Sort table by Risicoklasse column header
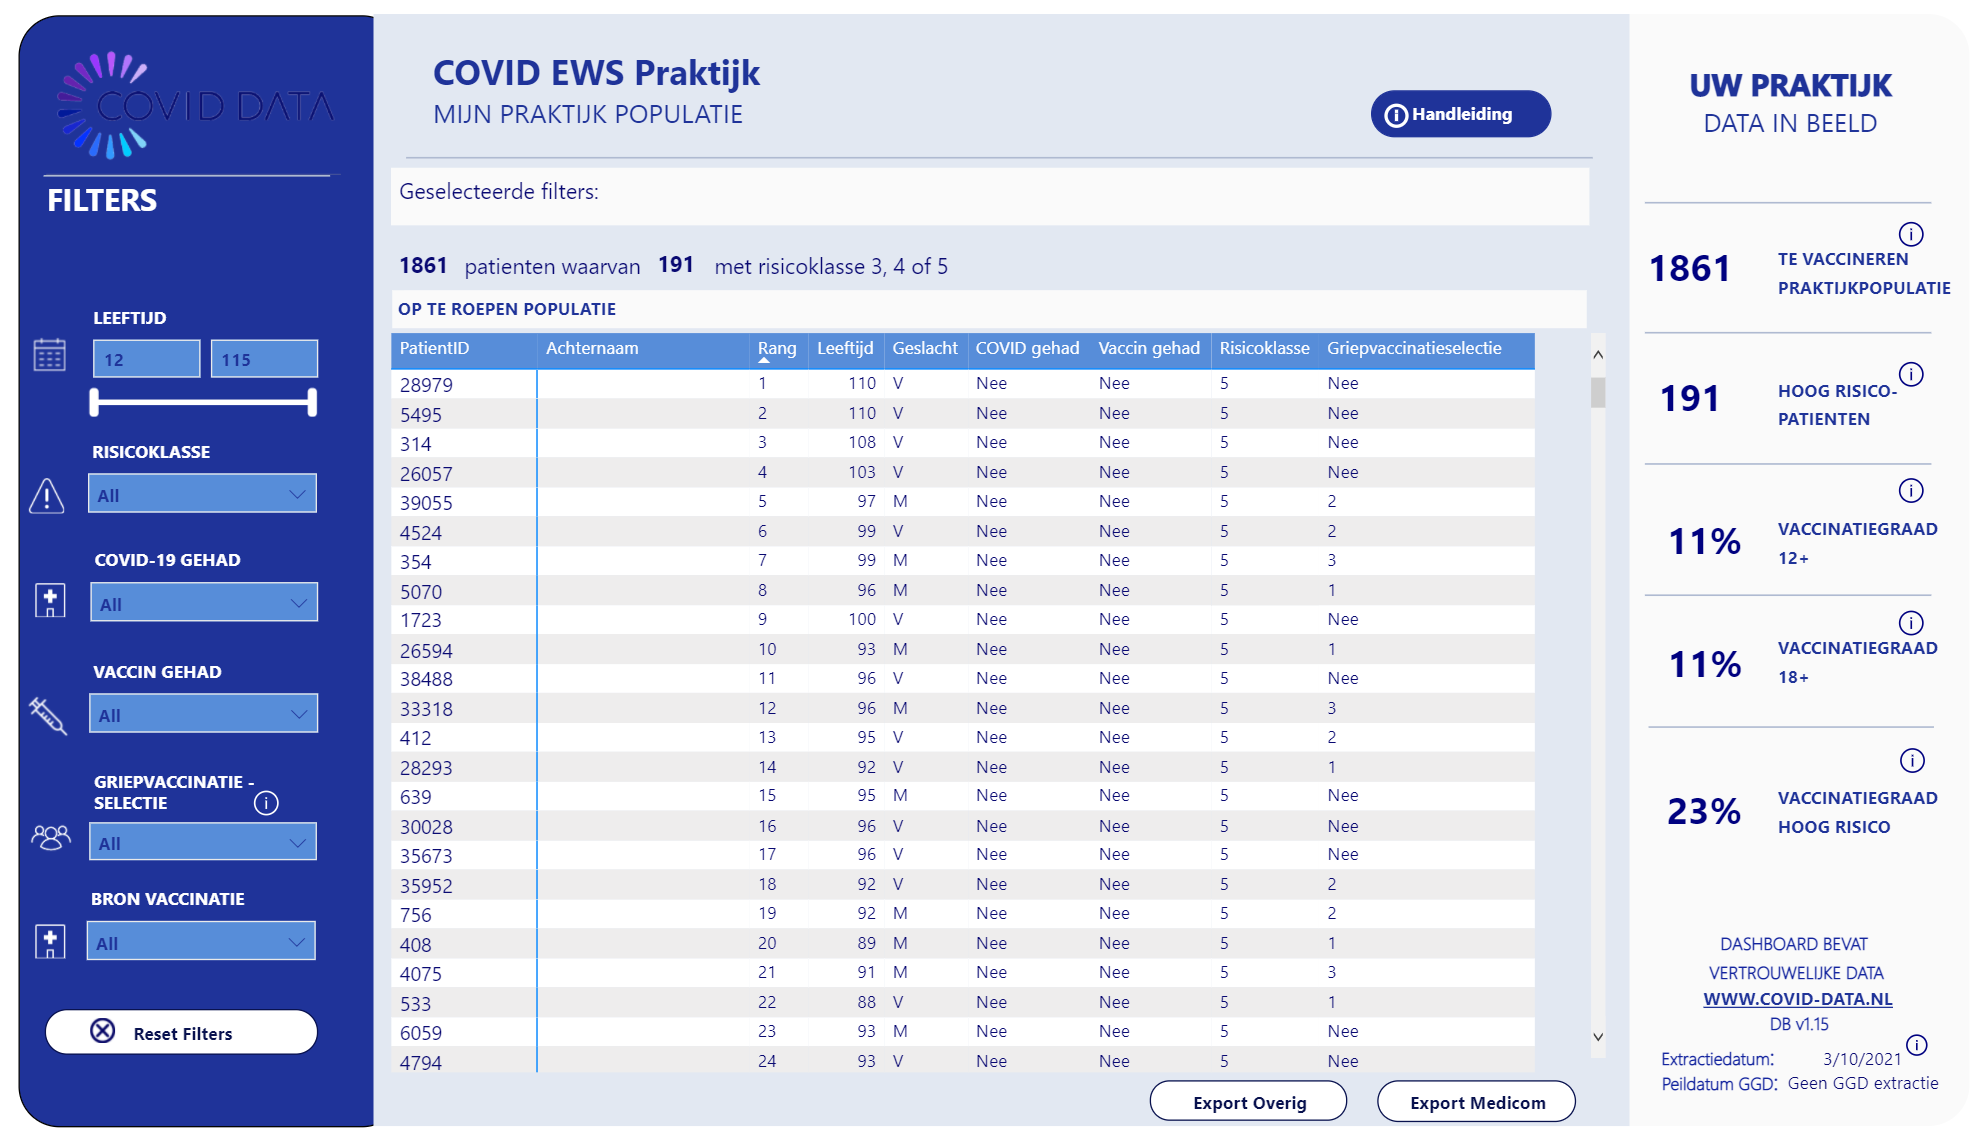This screenshot has height=1136, width=1987. [x=1263, y=348]
